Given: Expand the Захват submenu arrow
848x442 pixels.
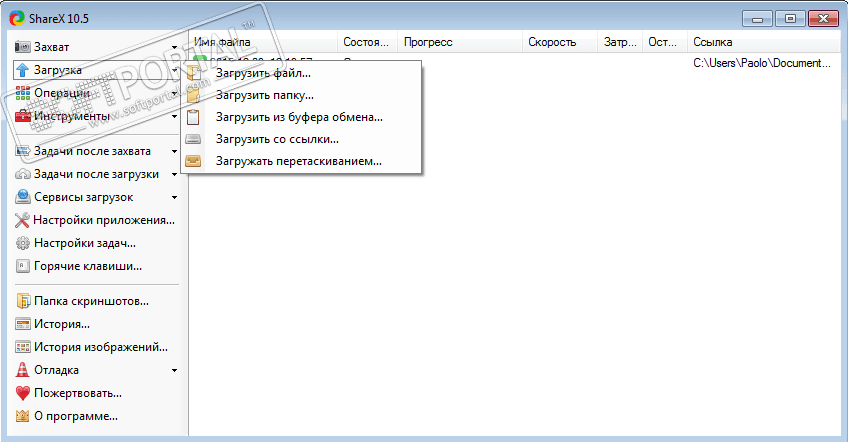Looking at the screenshot, I should coord(174,48).
